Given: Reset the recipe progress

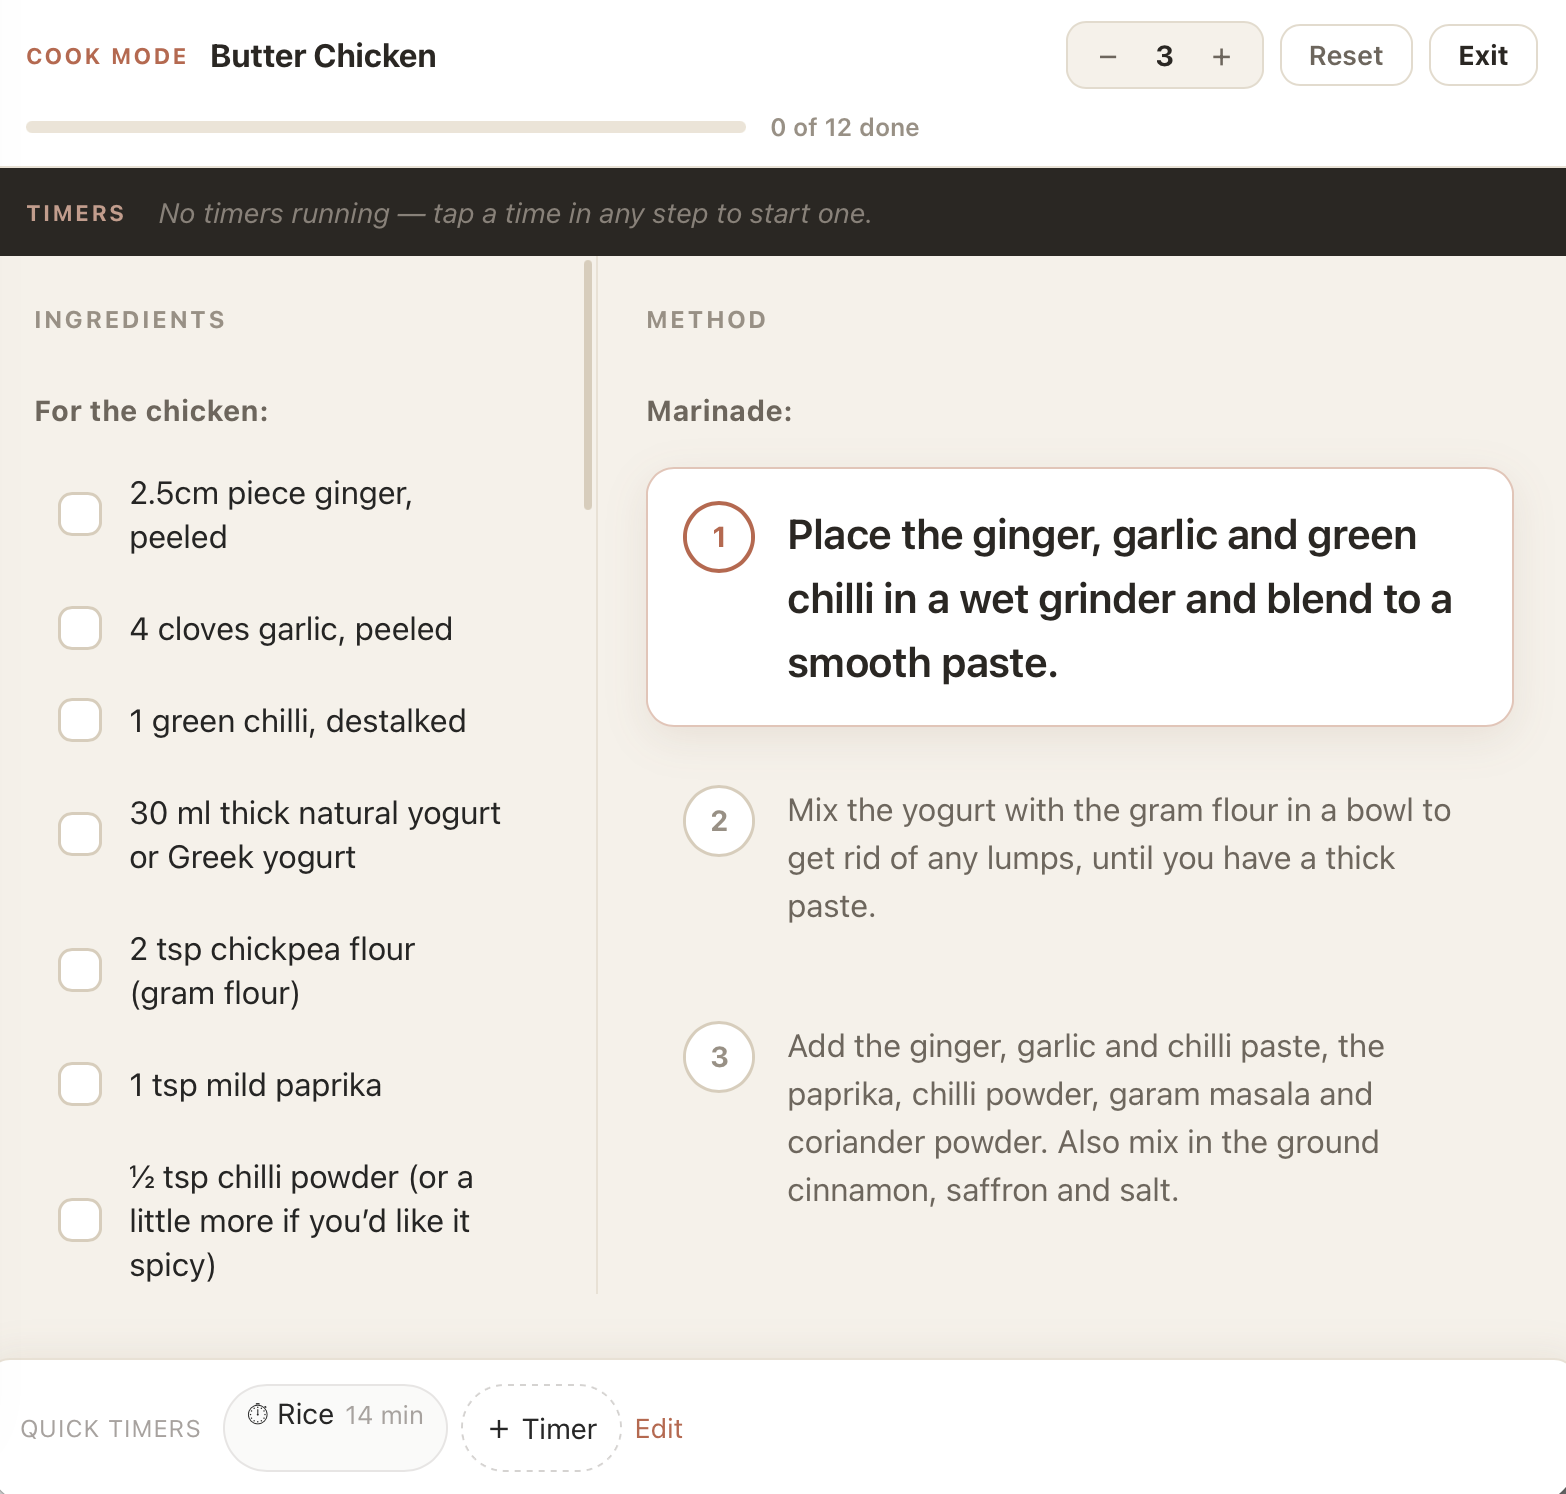Looking at the screenshot, I should pyautogui.click(x=1346, y=55).
